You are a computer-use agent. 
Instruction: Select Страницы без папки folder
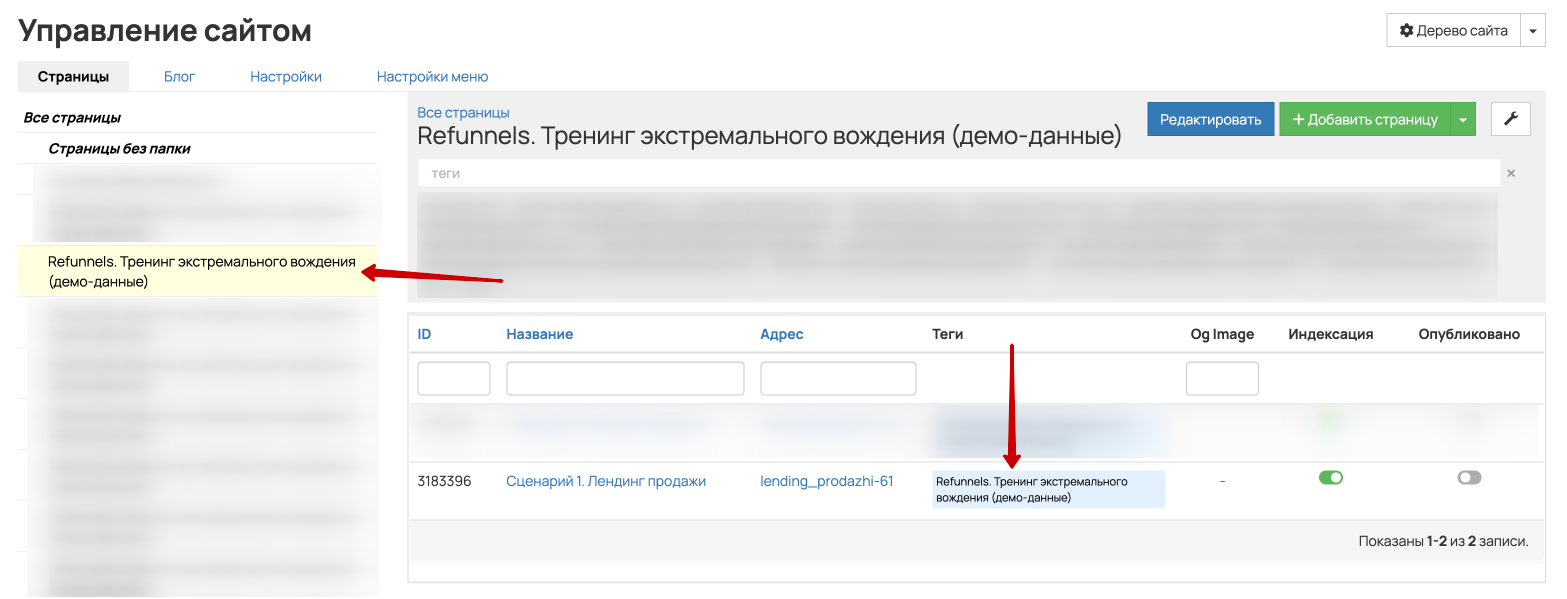[x=119, y=148]
